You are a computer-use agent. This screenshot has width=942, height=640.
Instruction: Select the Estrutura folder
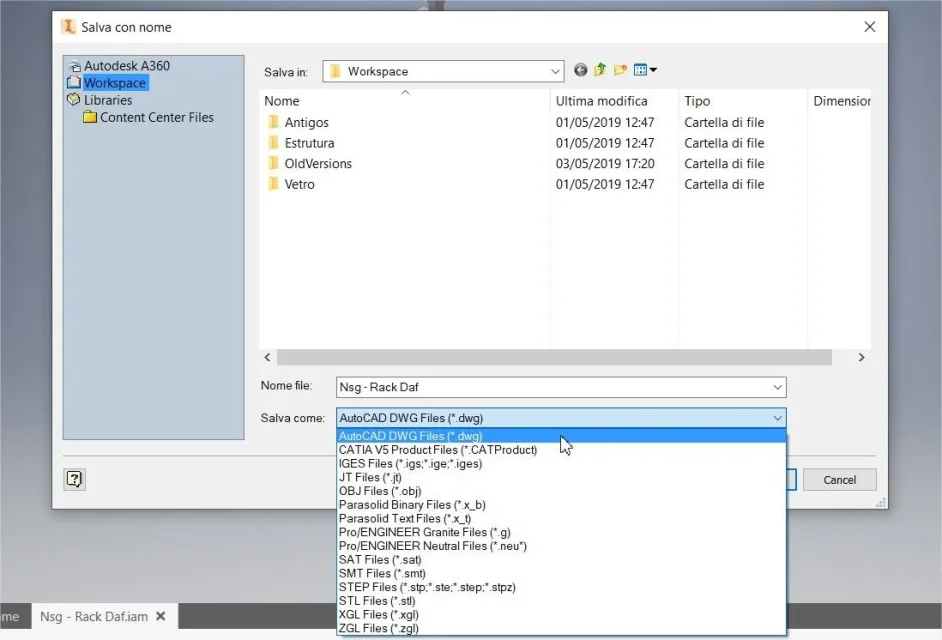point(309,143)
